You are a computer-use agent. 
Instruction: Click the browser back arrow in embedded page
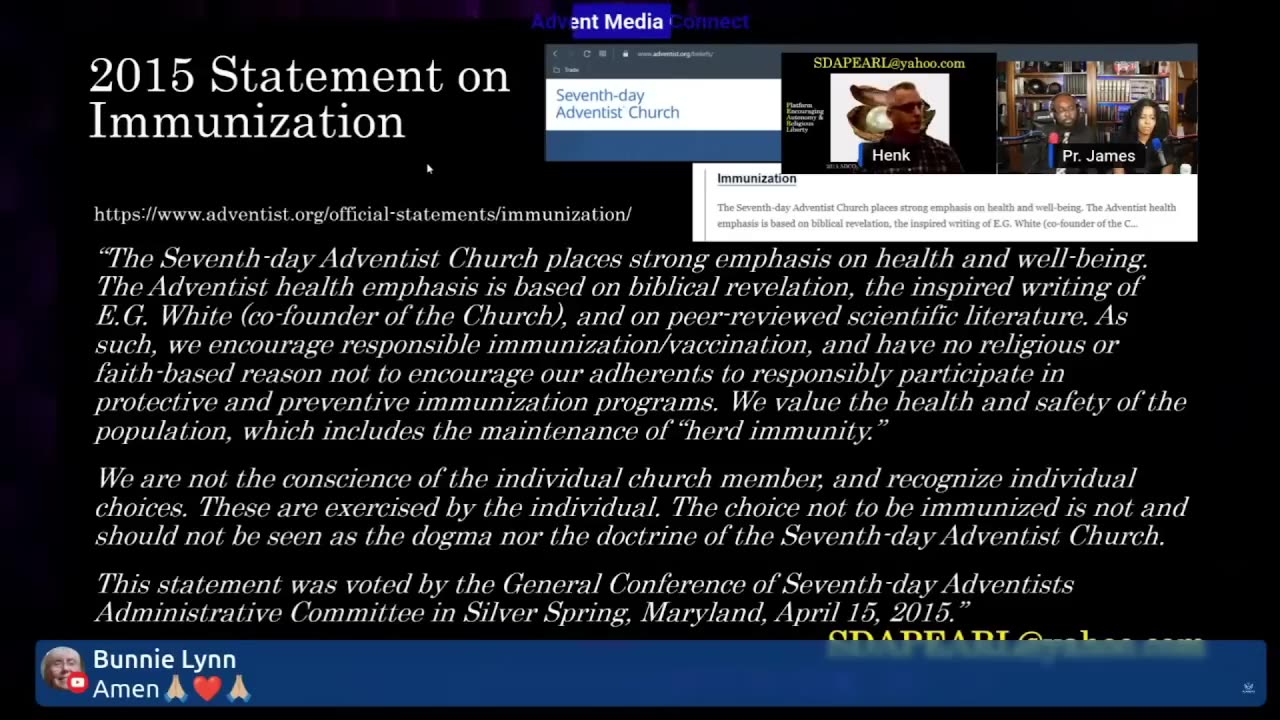(x=556, y=53)
